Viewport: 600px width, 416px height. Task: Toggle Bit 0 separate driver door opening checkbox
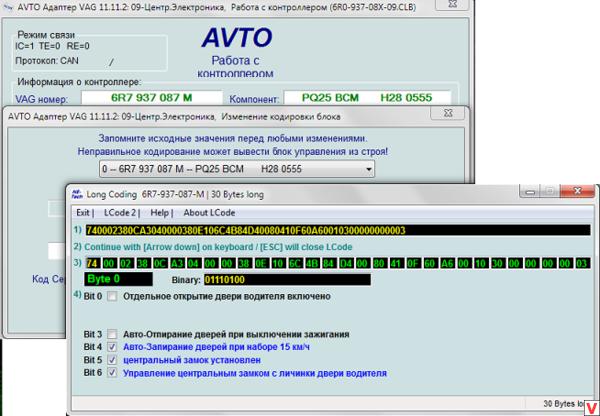point(112,296)
